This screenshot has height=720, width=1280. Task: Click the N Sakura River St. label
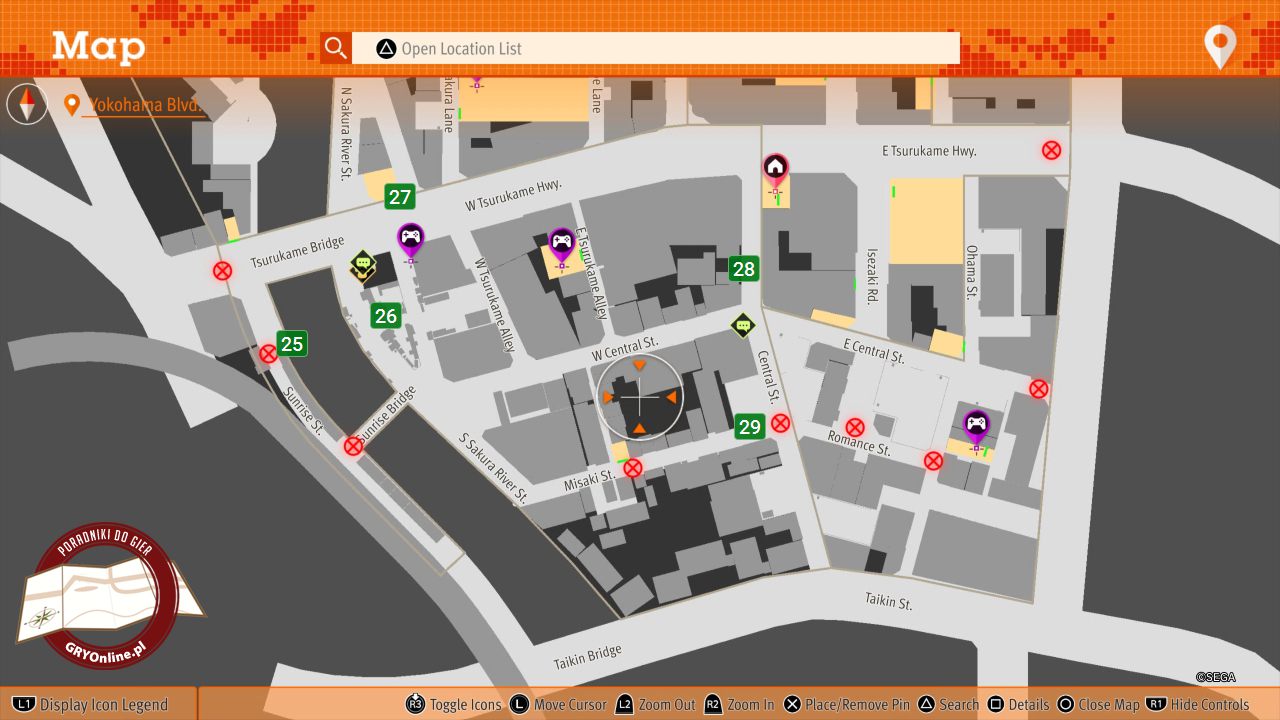tap(346, 132)
